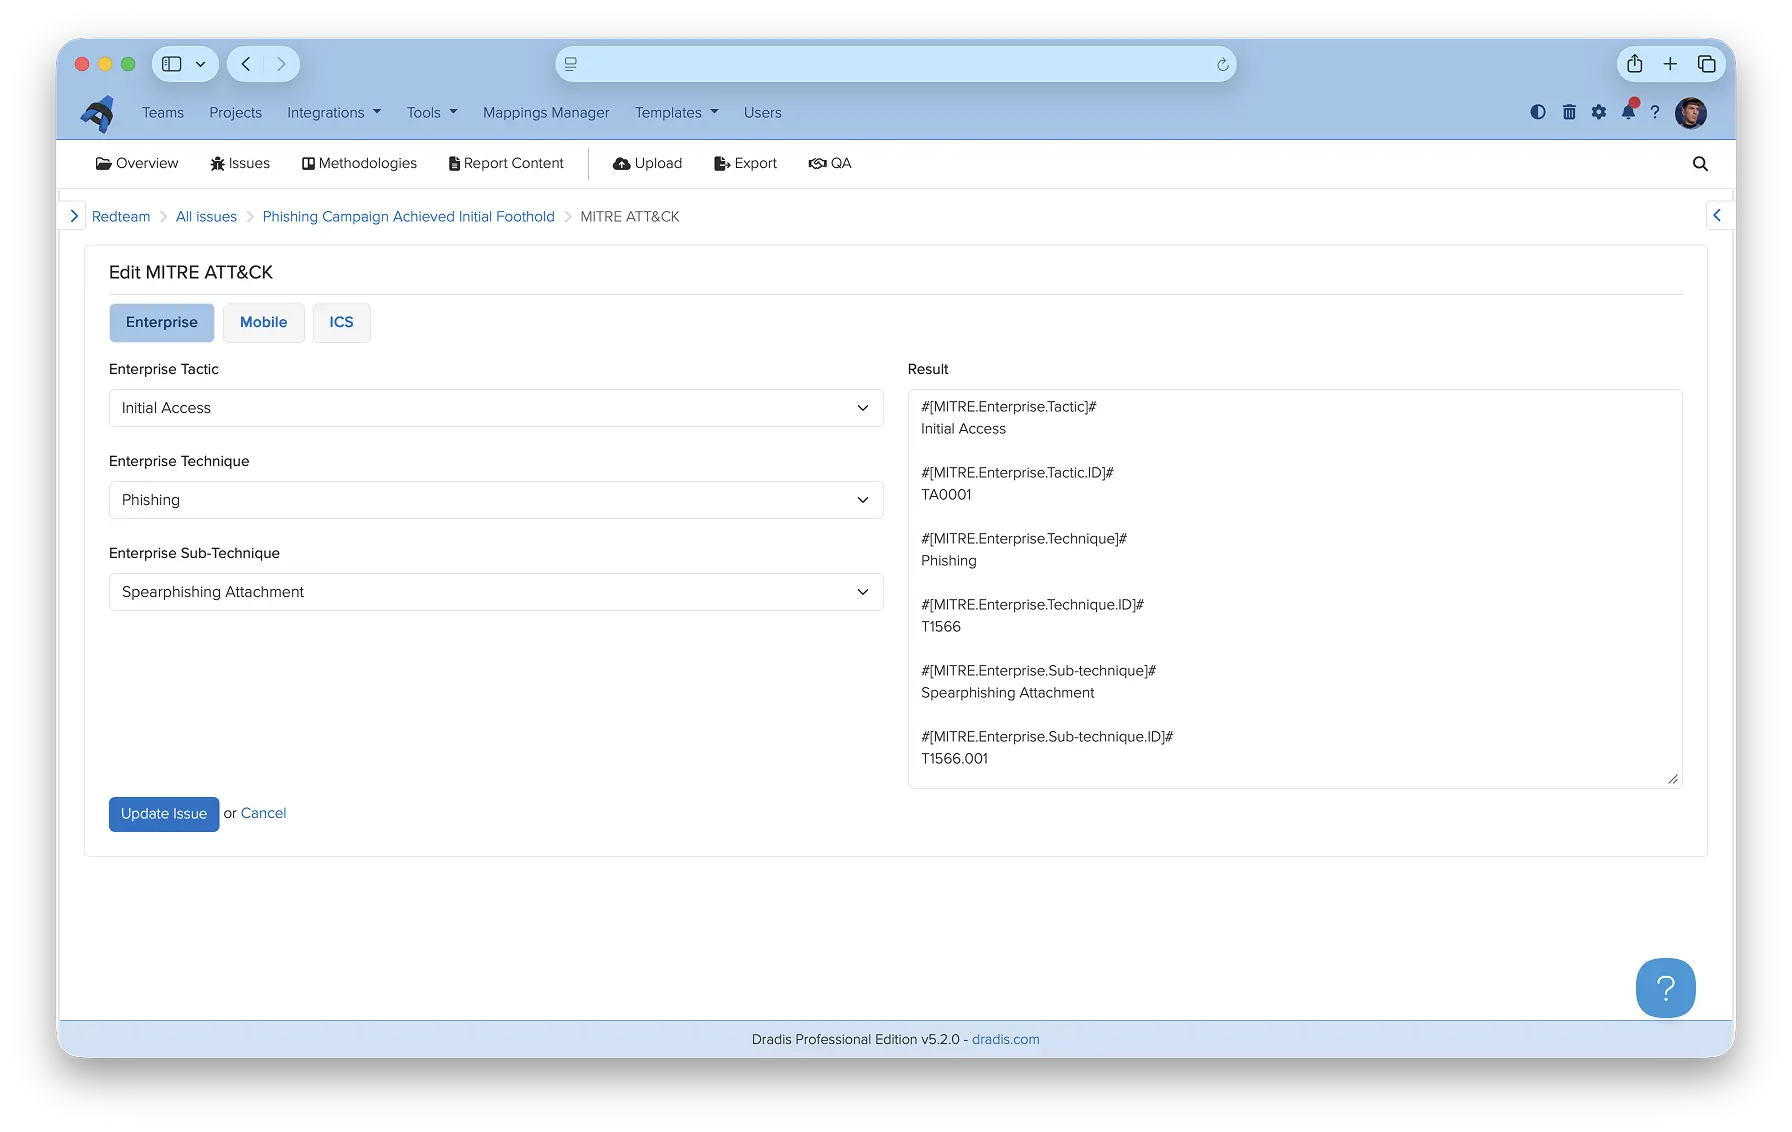Switch to the ICS tab
This screenshot has height=1132, width=1792.
(341, 322)
